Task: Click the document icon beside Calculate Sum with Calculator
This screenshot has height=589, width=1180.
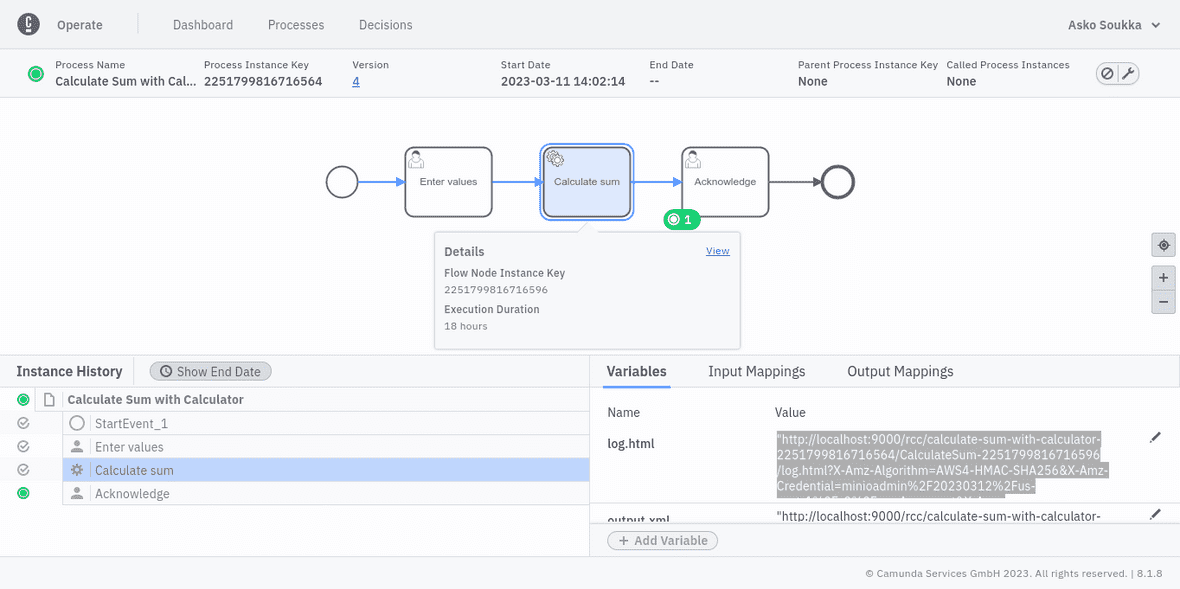Action: pyautogui.click(x=49, y=399)
